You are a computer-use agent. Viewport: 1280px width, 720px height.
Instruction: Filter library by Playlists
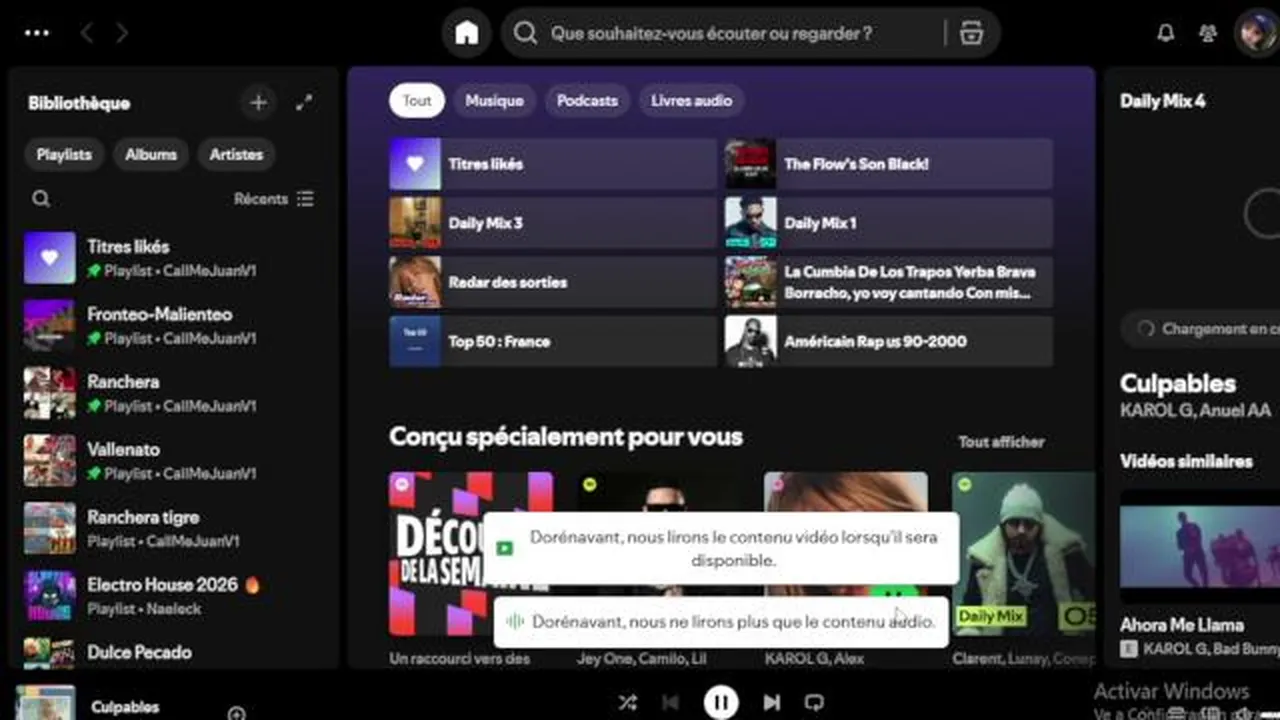pos(64,155)
